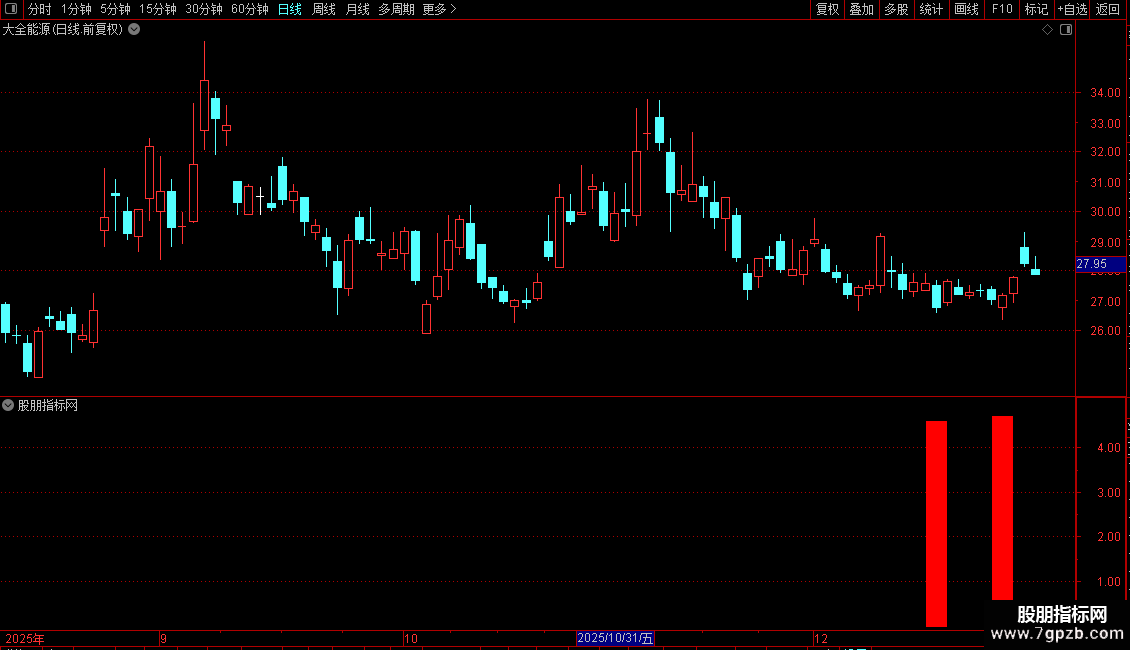Select the 15分钟 period
This screenshot has height=650, width=1130.
point(158,9)
